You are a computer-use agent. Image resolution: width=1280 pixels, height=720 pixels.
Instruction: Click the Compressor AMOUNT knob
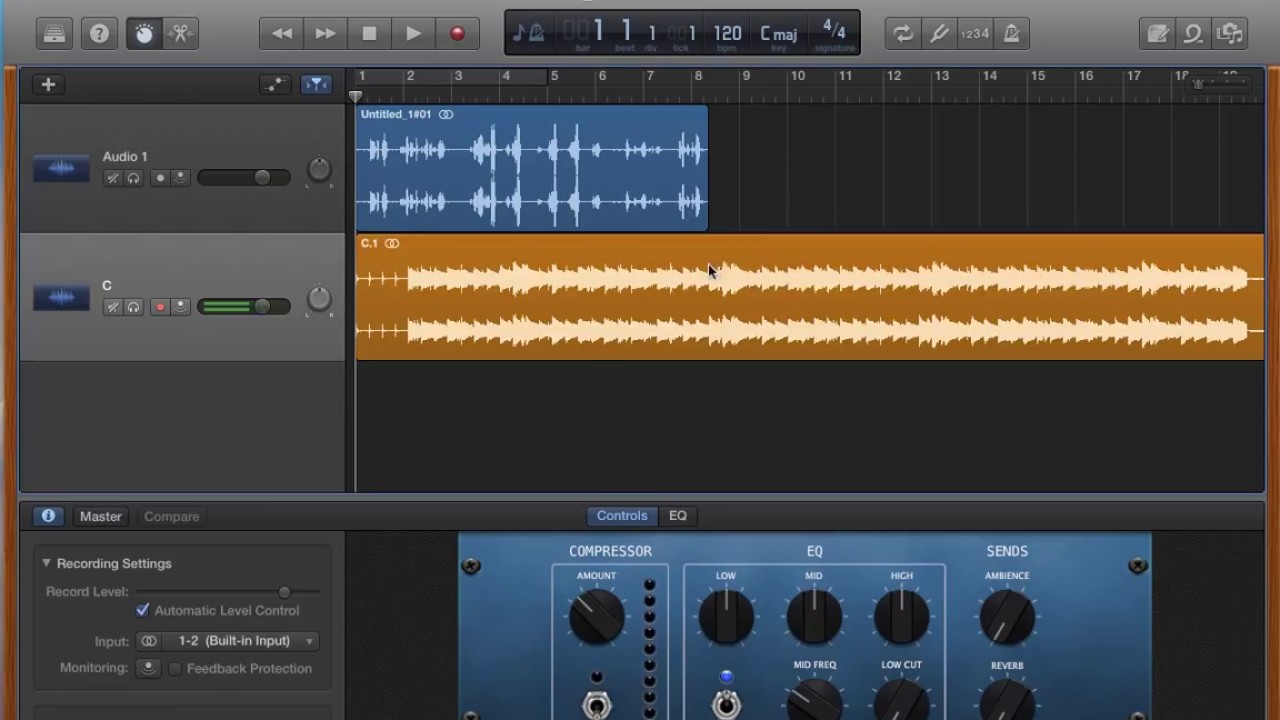click(597, 615)
